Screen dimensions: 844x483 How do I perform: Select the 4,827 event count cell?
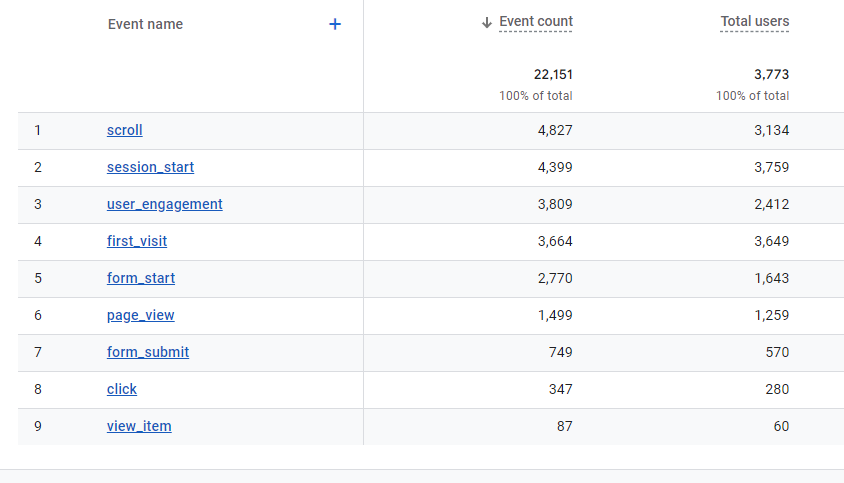click(555, 130)
